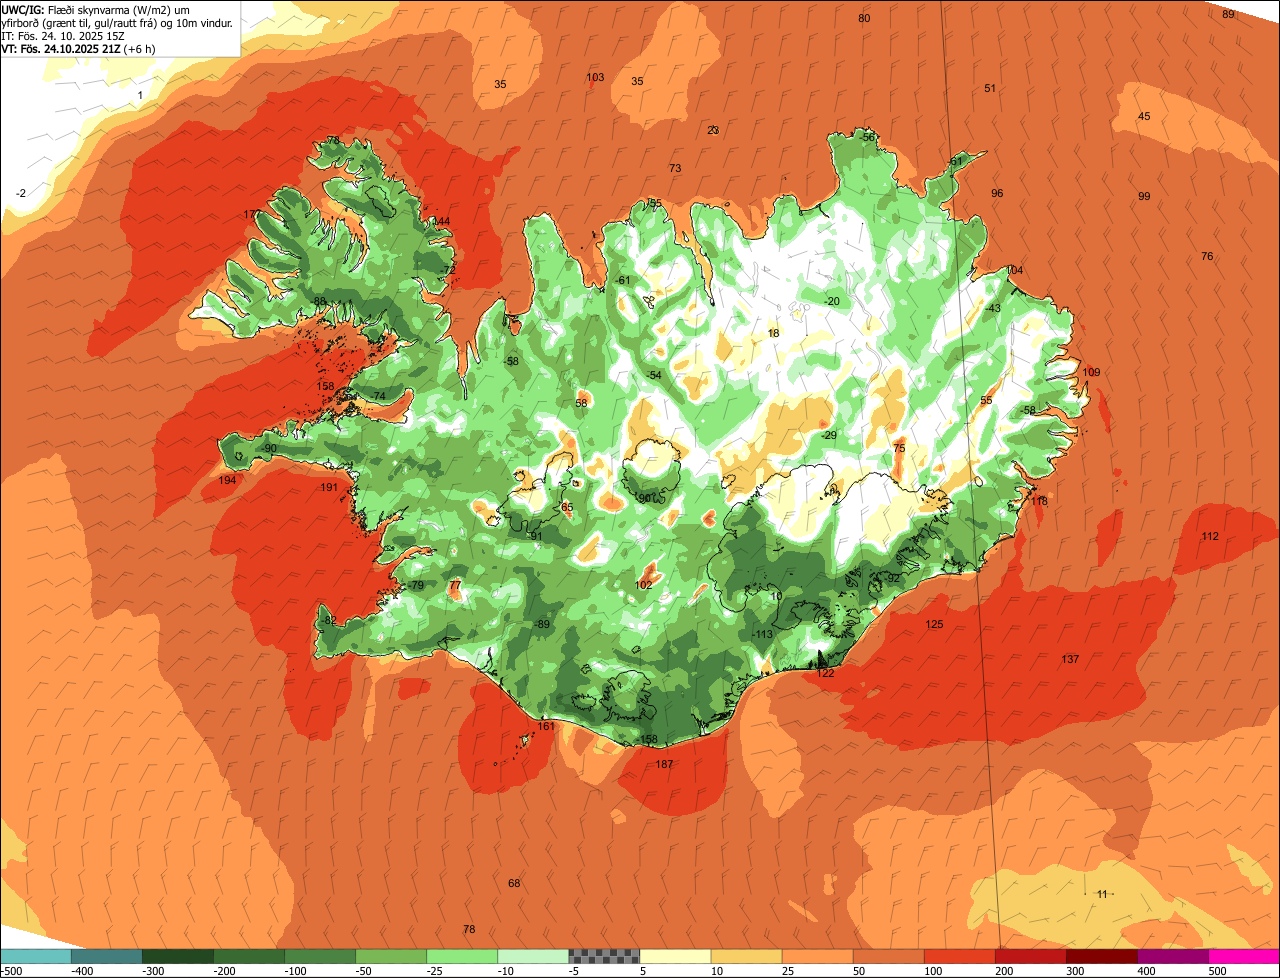Click the map value 112
The width and height of the screenshot is (1280, 978).
(x=1210, y=537)
